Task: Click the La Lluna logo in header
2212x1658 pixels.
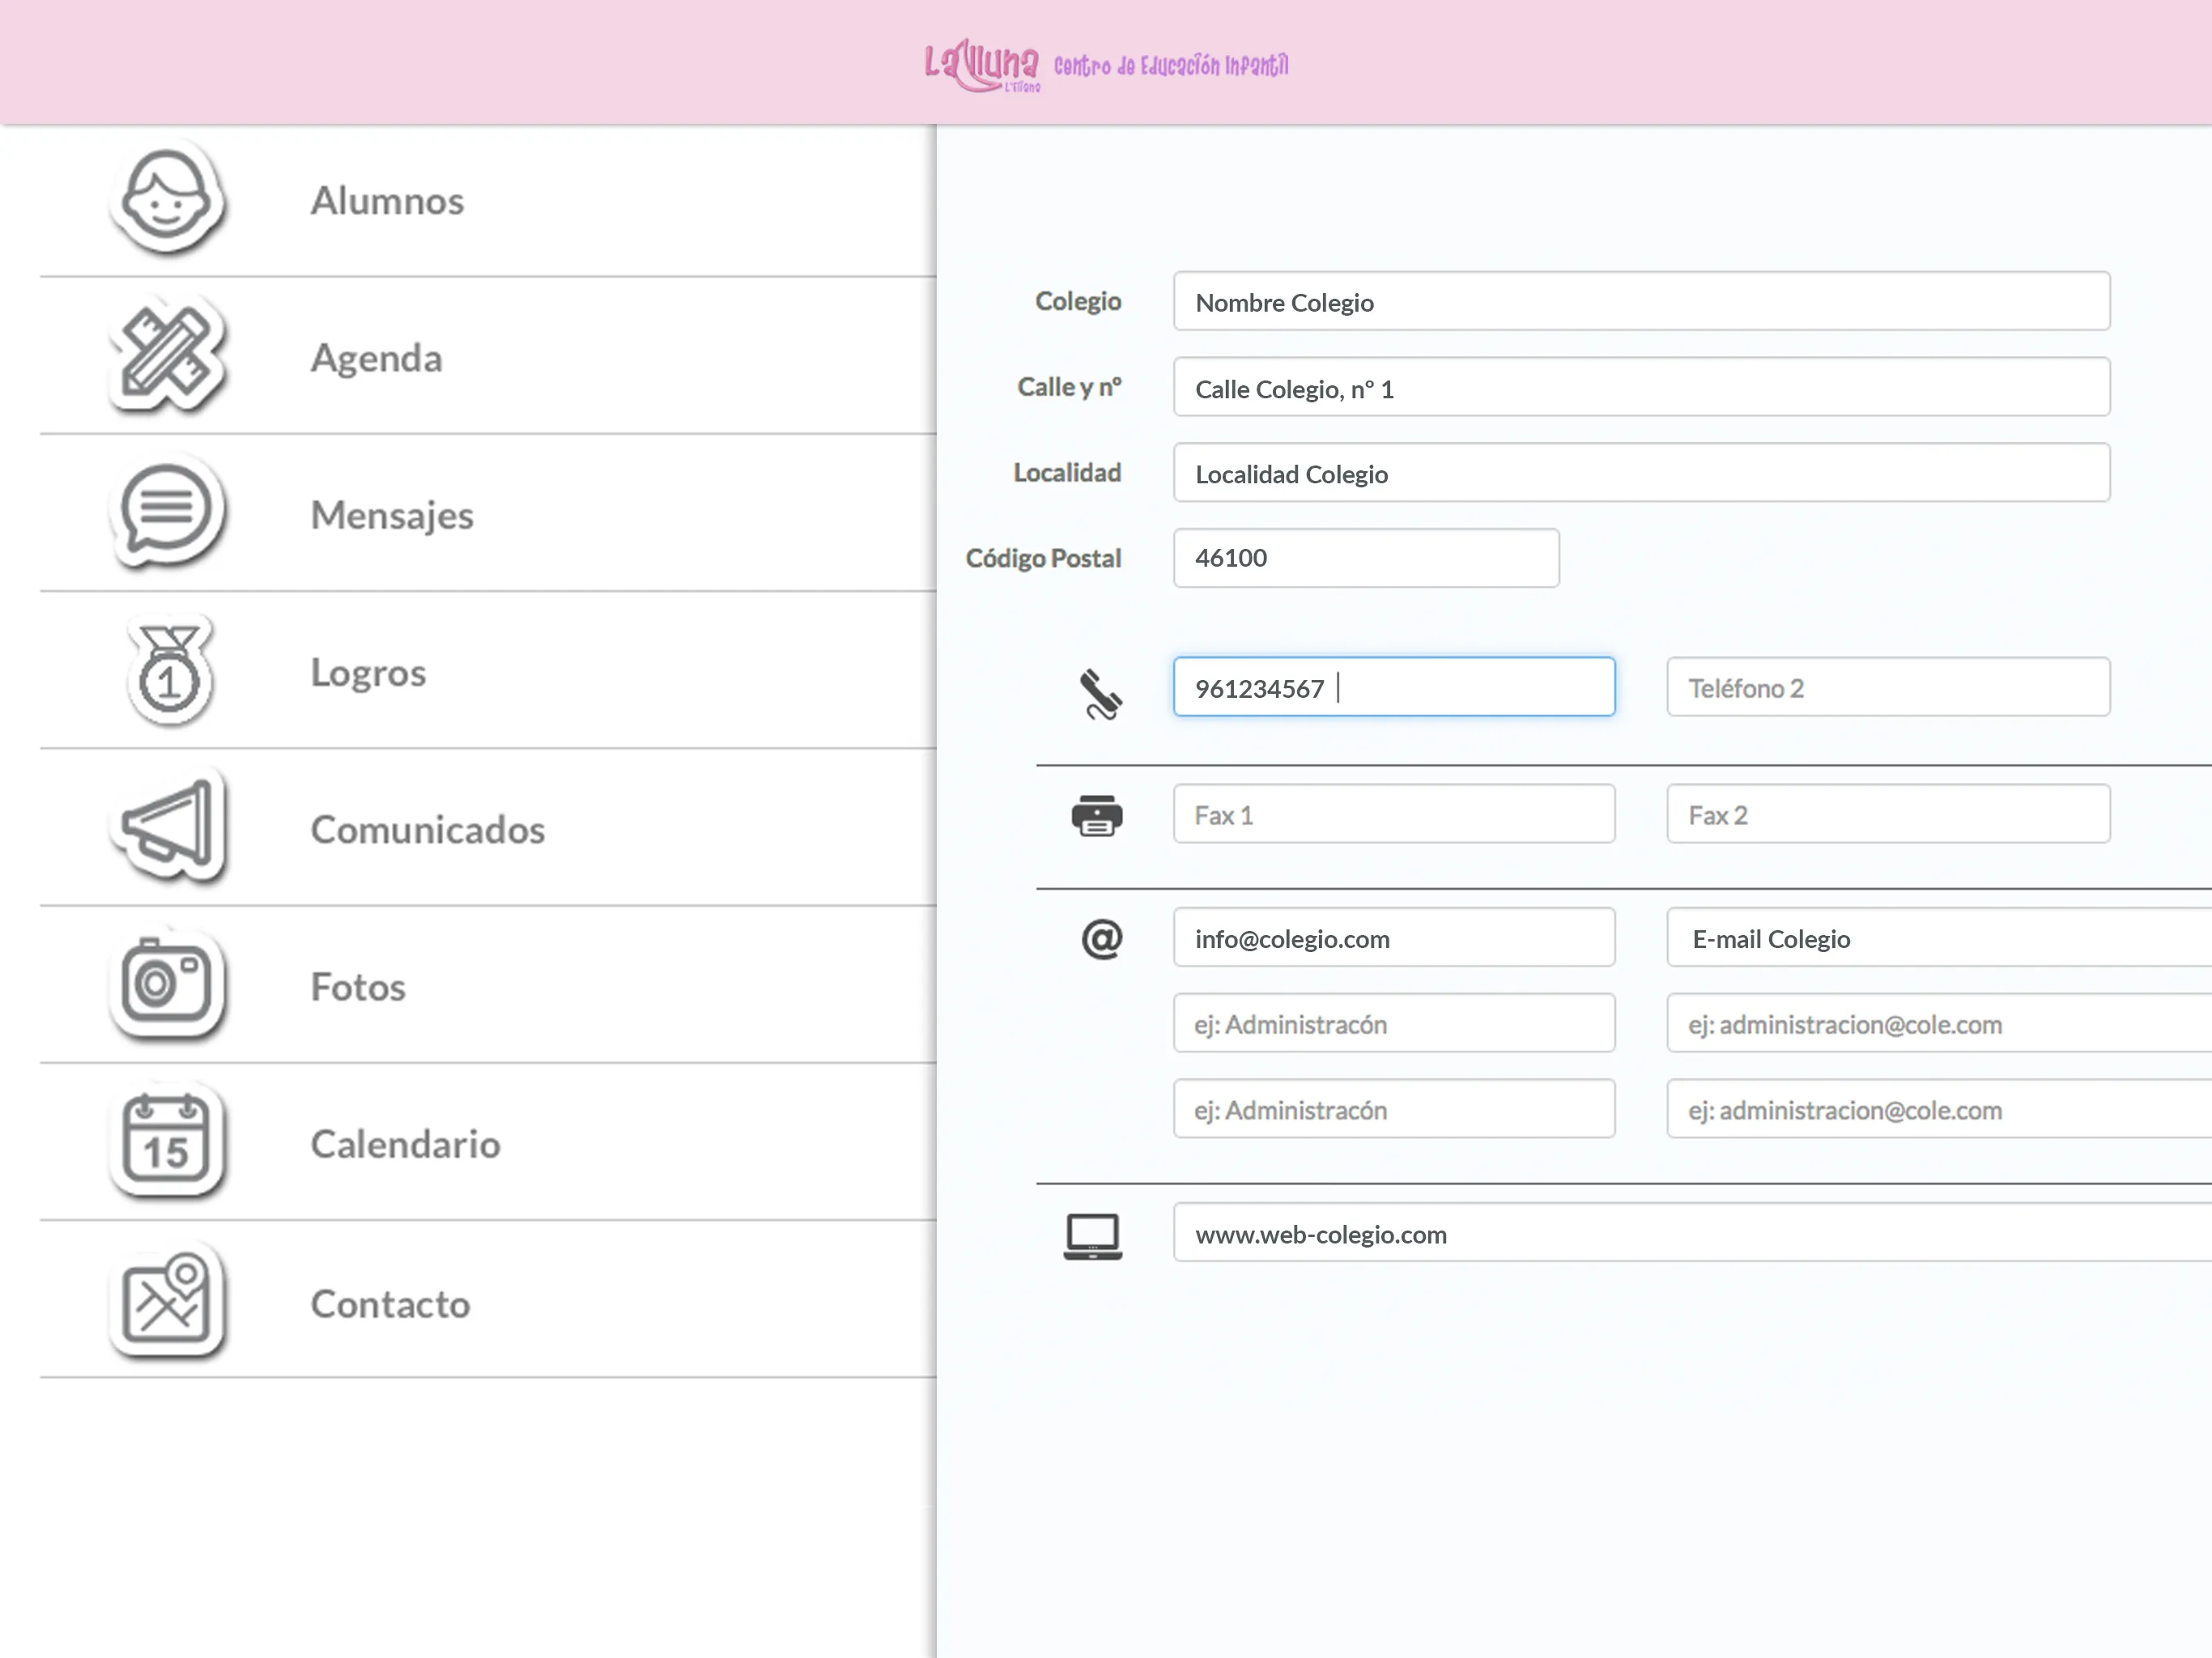Action: [x=981, y=66]
